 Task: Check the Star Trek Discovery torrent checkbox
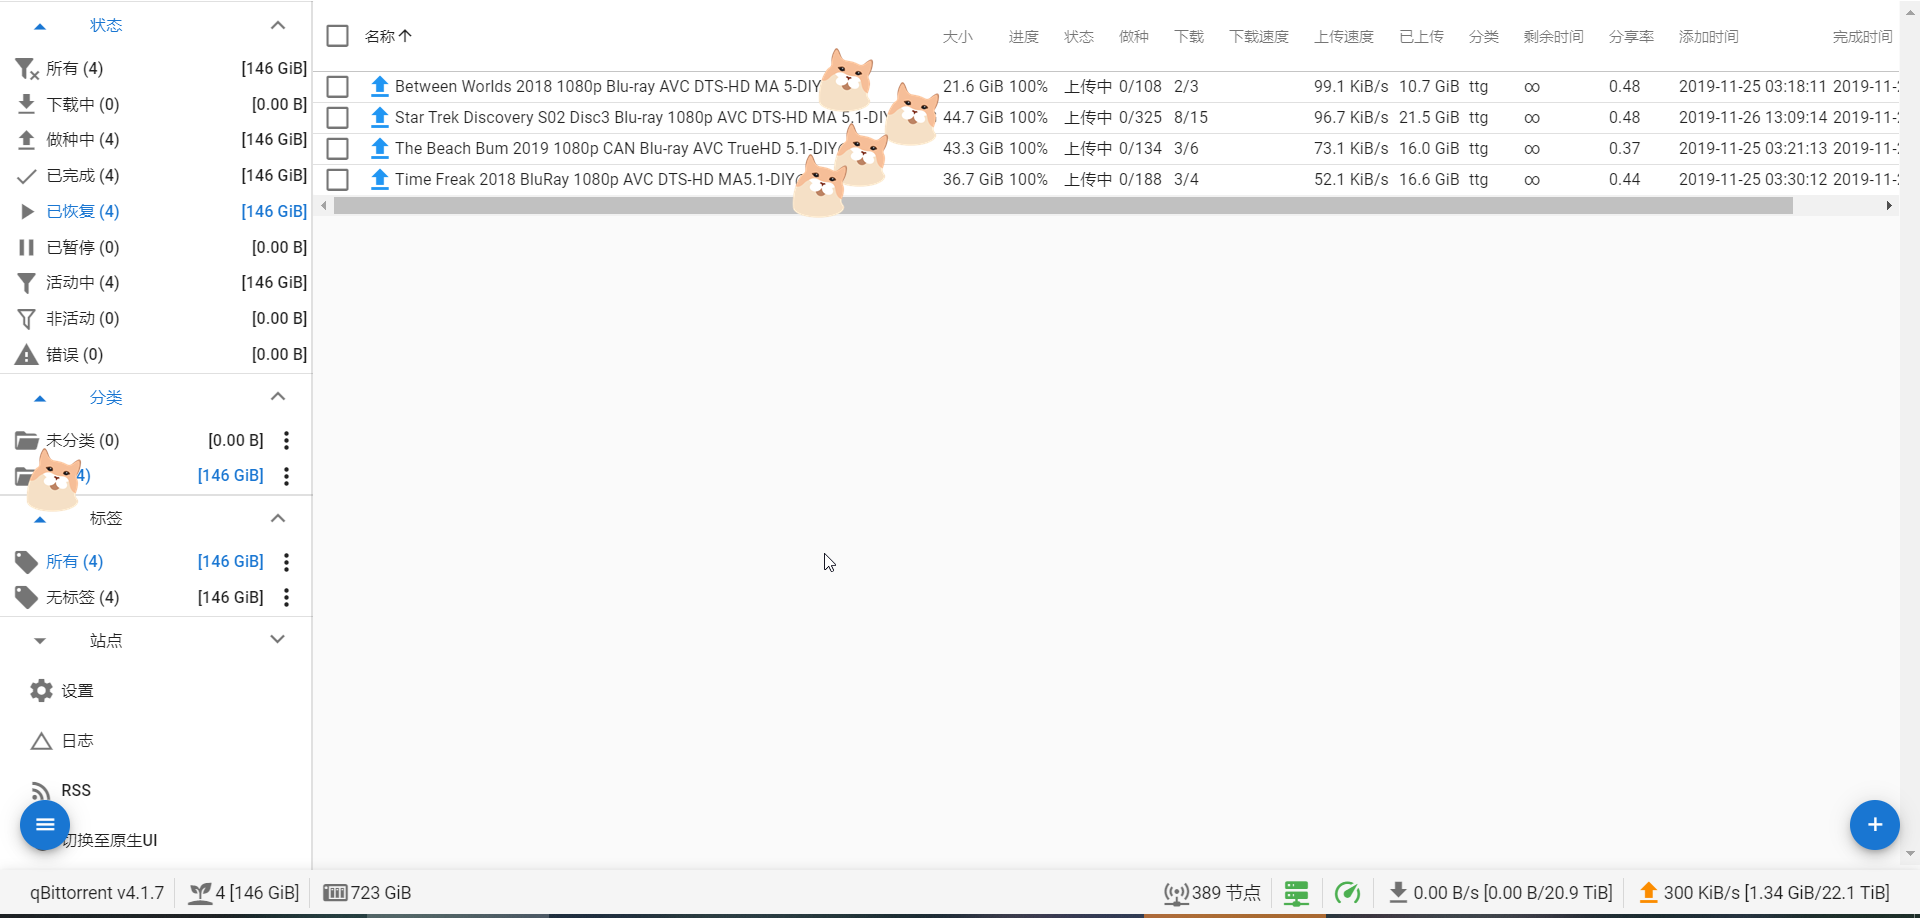coord(338,118)
